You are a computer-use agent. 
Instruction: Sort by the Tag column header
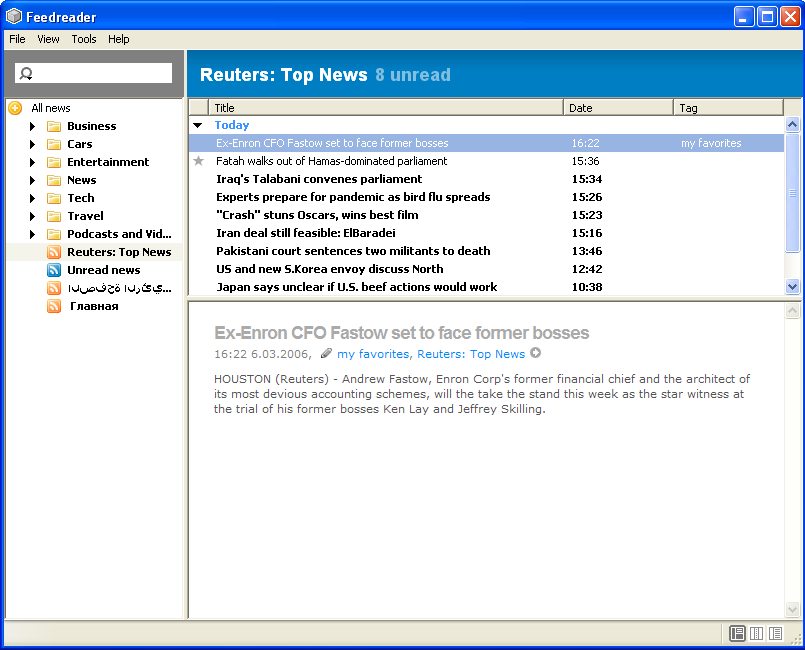click(x=729, y=108)
